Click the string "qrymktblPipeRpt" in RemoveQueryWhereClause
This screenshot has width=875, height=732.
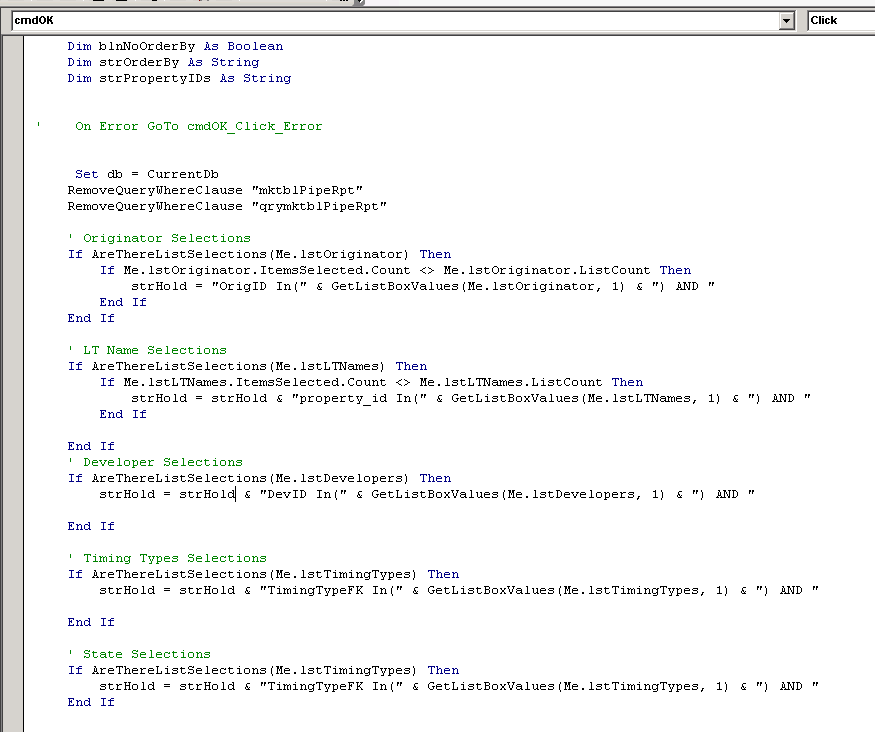tap(319, 206)
